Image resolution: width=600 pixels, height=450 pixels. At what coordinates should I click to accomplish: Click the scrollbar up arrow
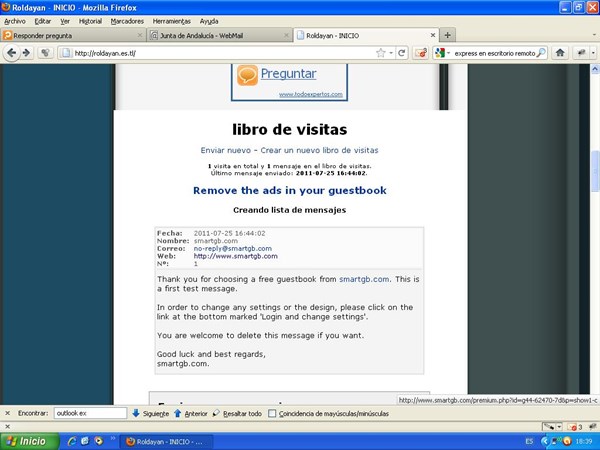coord(595,69)
